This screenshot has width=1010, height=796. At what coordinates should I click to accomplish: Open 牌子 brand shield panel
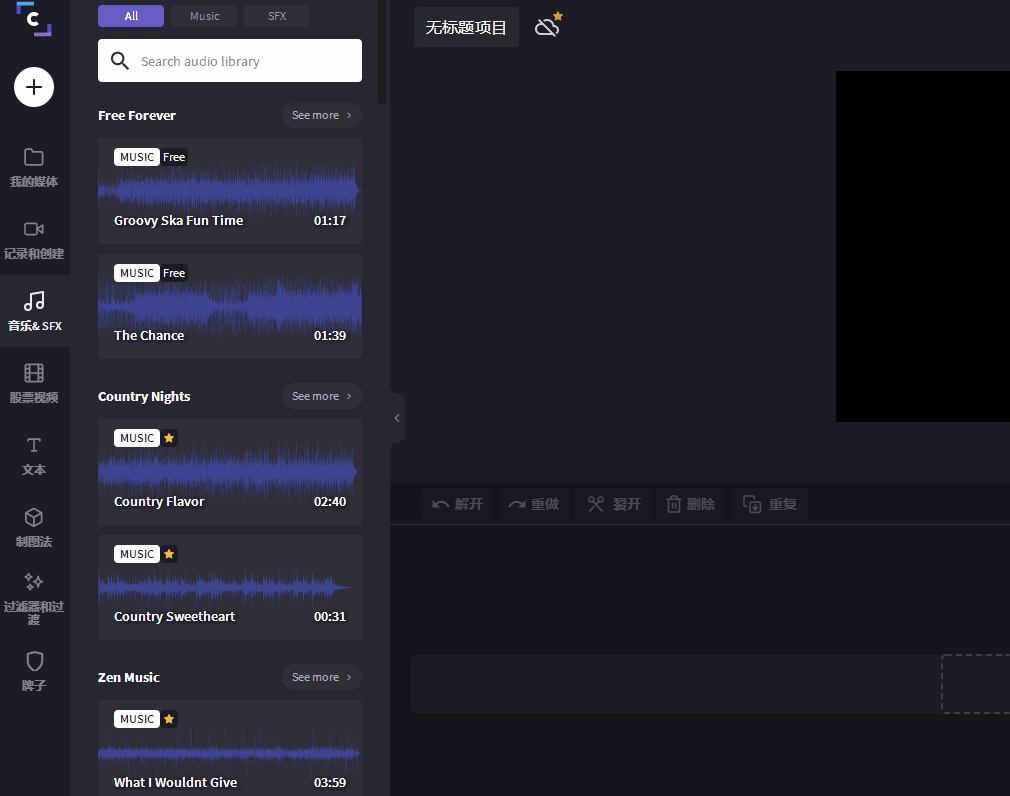pos(34,671)
